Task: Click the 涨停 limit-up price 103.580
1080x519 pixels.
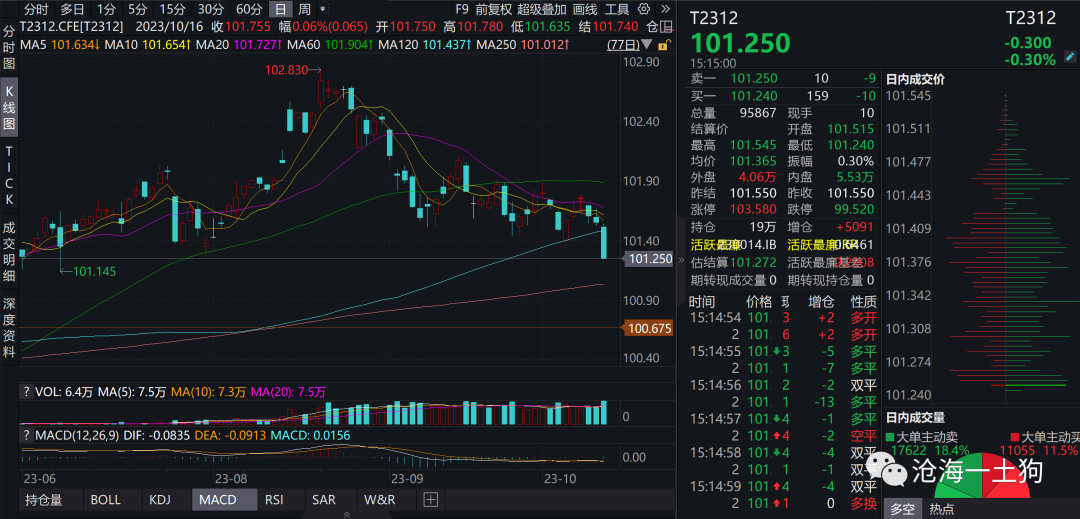Action: (x=754, y=209)
